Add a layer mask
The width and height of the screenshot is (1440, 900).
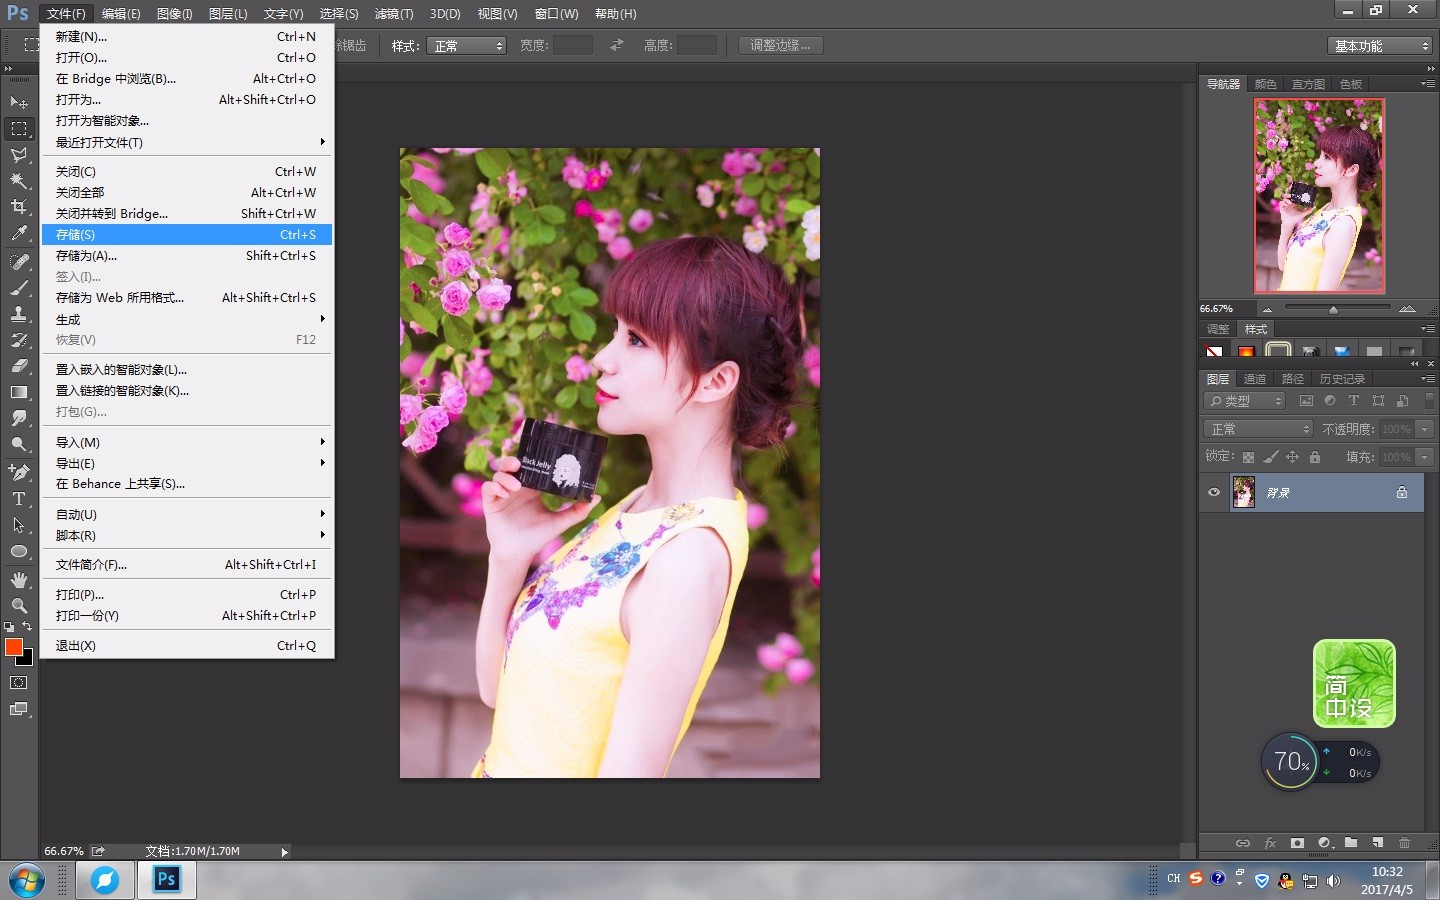point(1297,843)
